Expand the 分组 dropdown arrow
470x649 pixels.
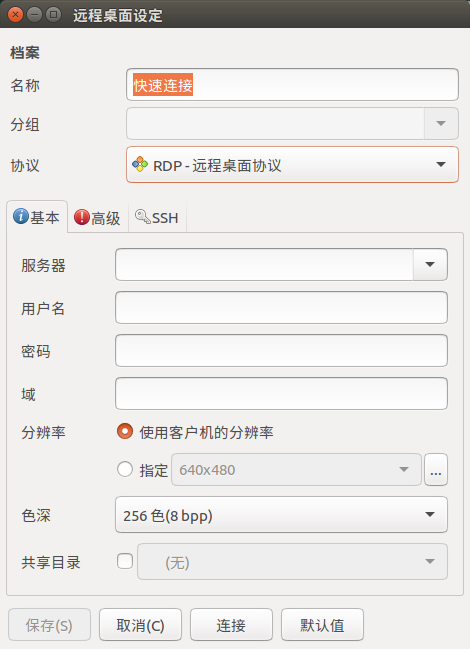point(441,123)
